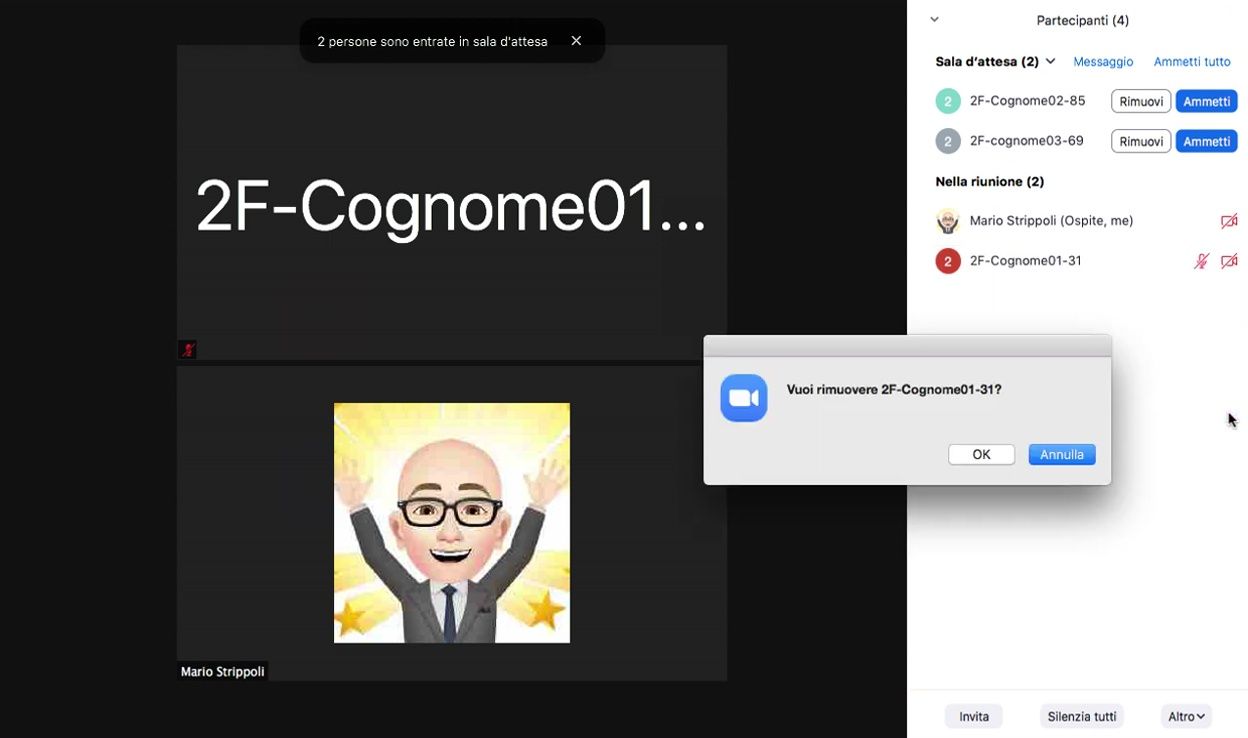Viewport: 1248px width, 738px height.
Task: Click the red avatar of 2F-Cognome01-31
Action: point(948,261)
